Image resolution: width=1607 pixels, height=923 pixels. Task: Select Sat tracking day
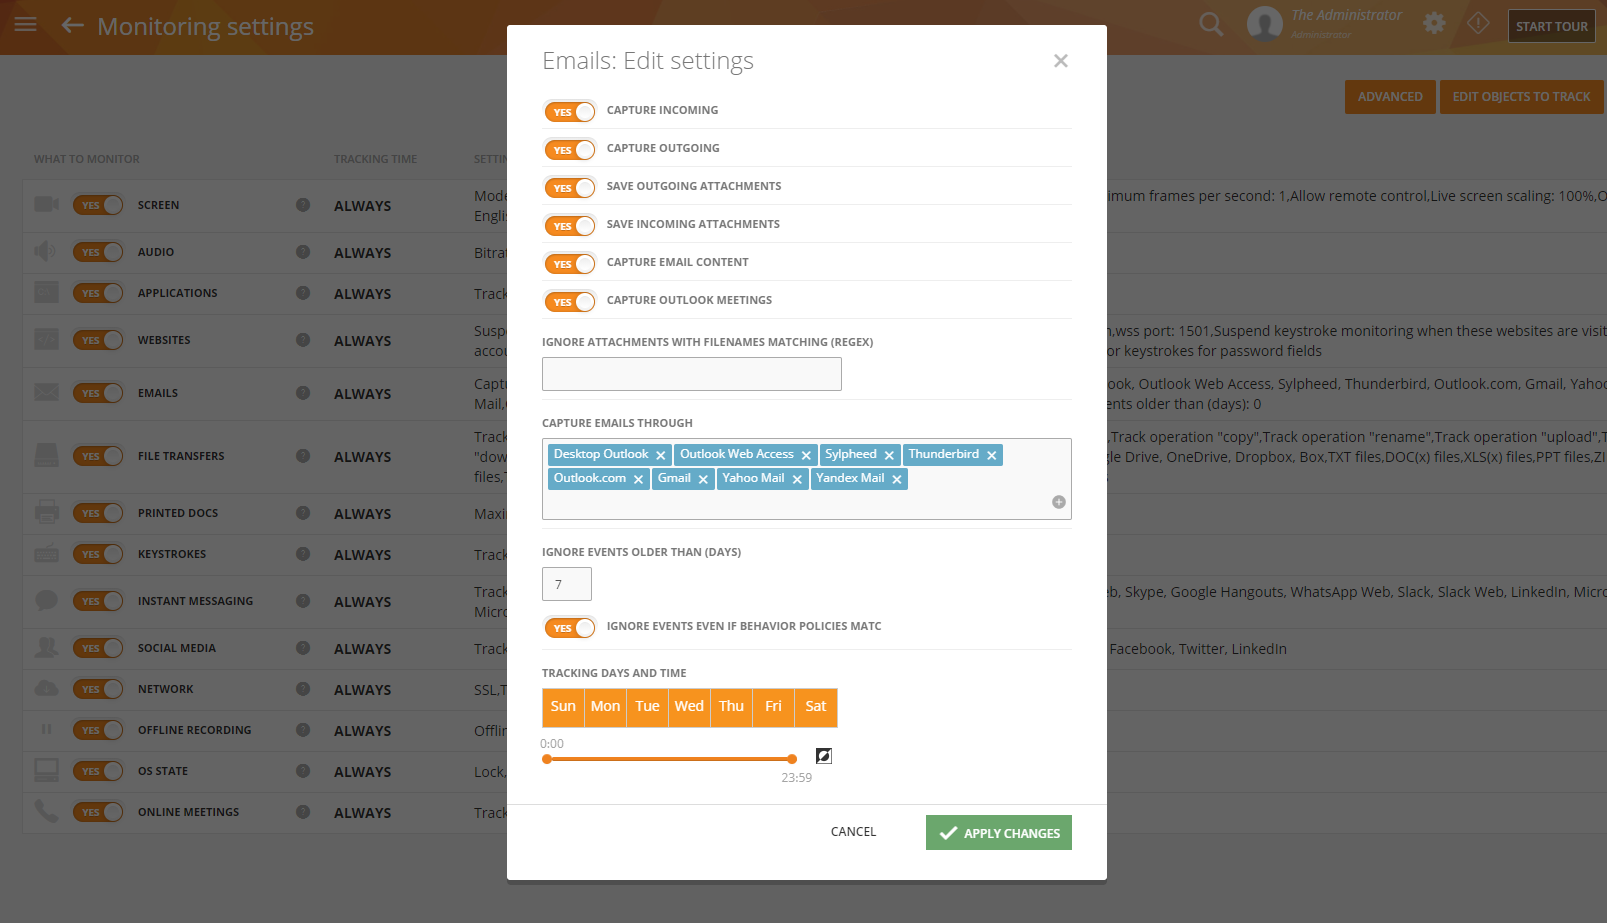pos(816,707)
